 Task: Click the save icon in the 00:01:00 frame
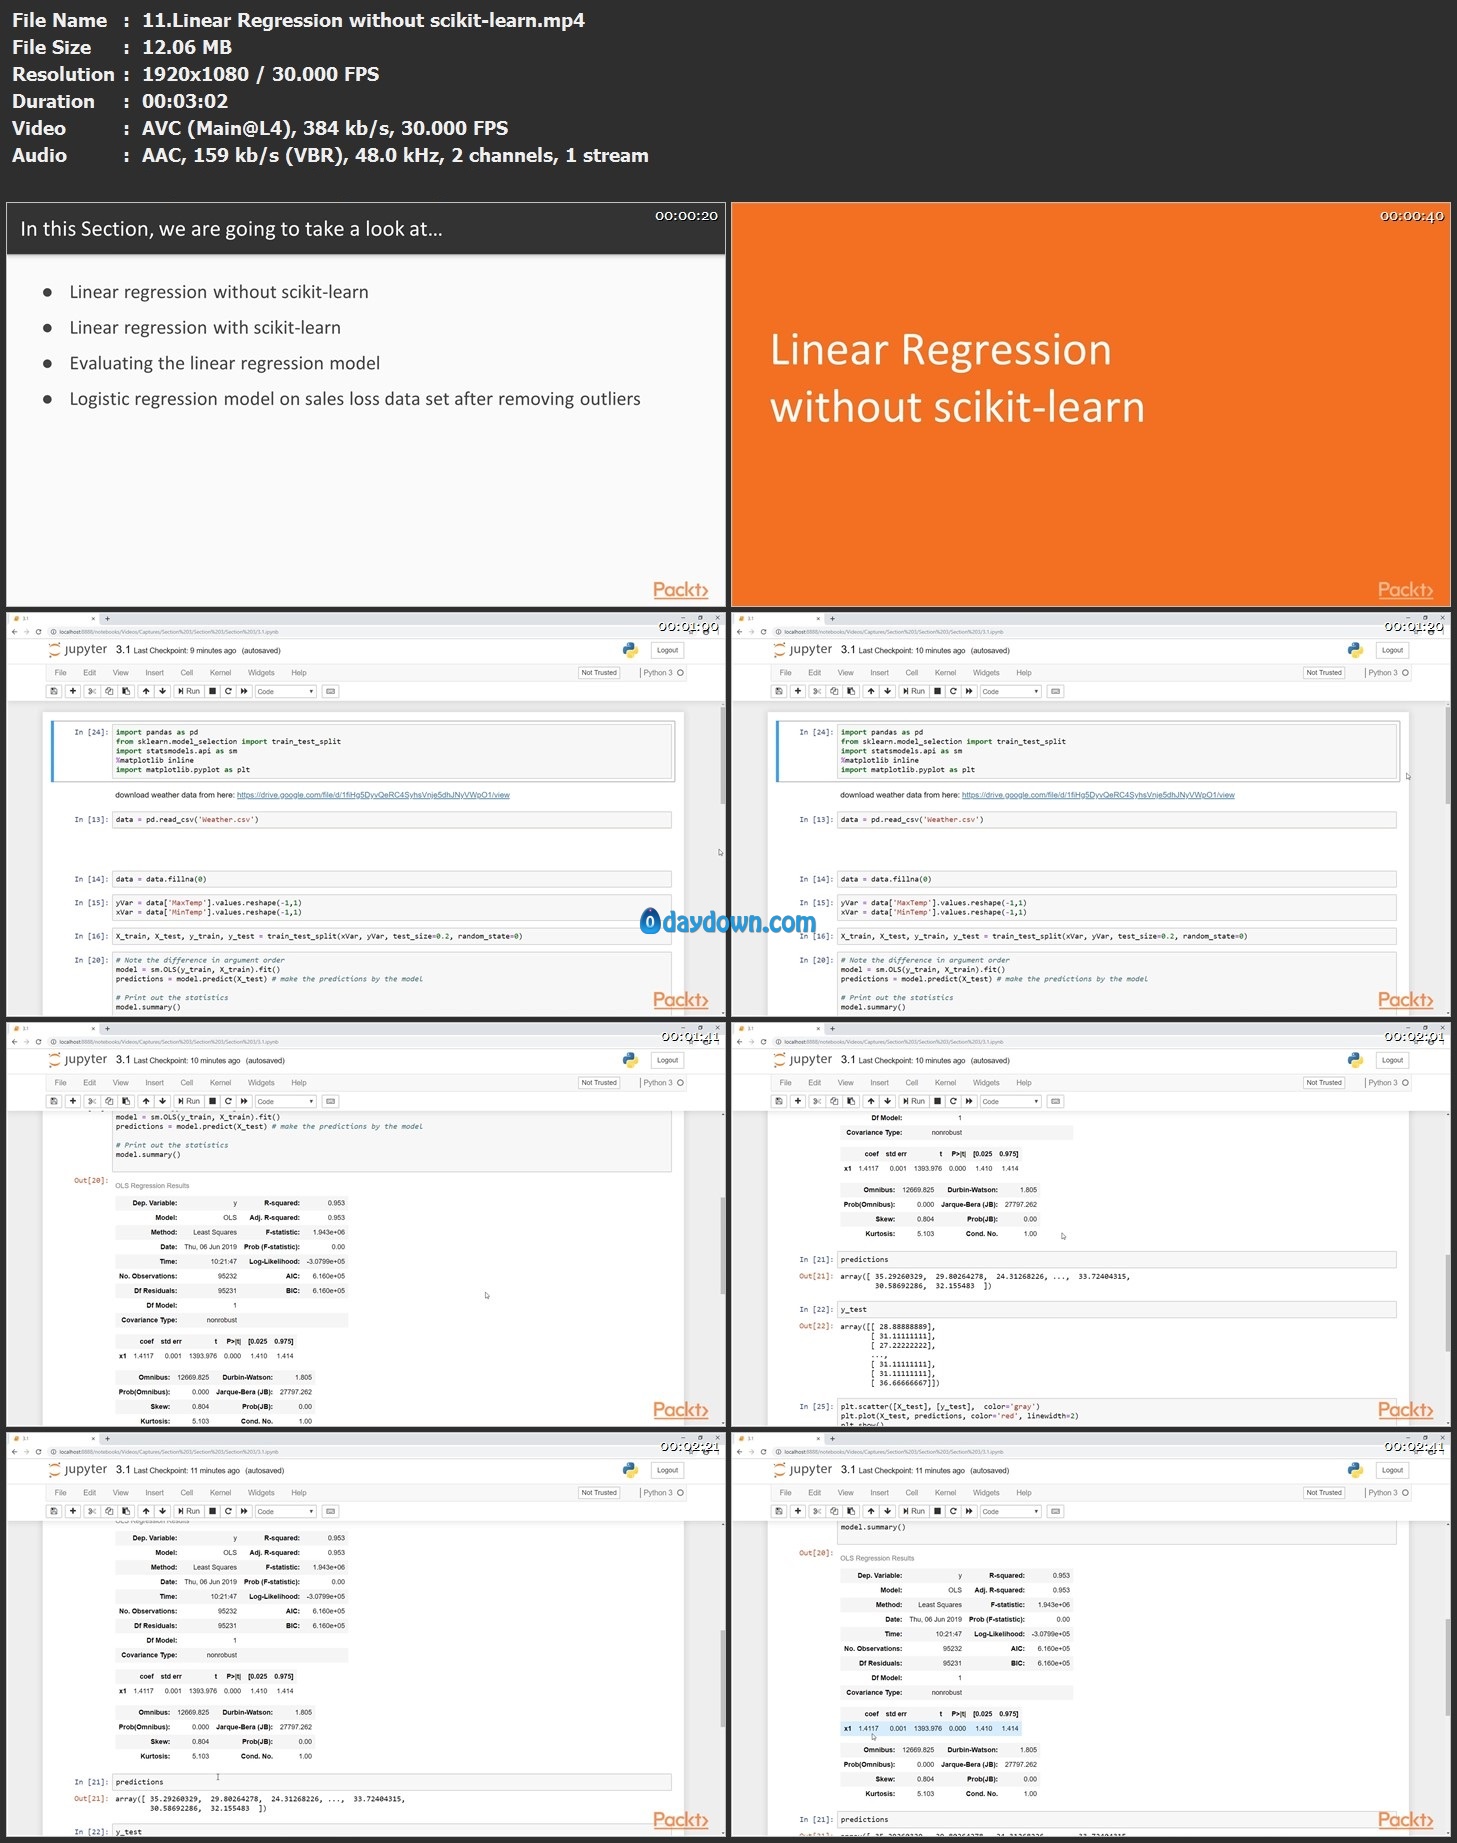click(x=54, y=691)
